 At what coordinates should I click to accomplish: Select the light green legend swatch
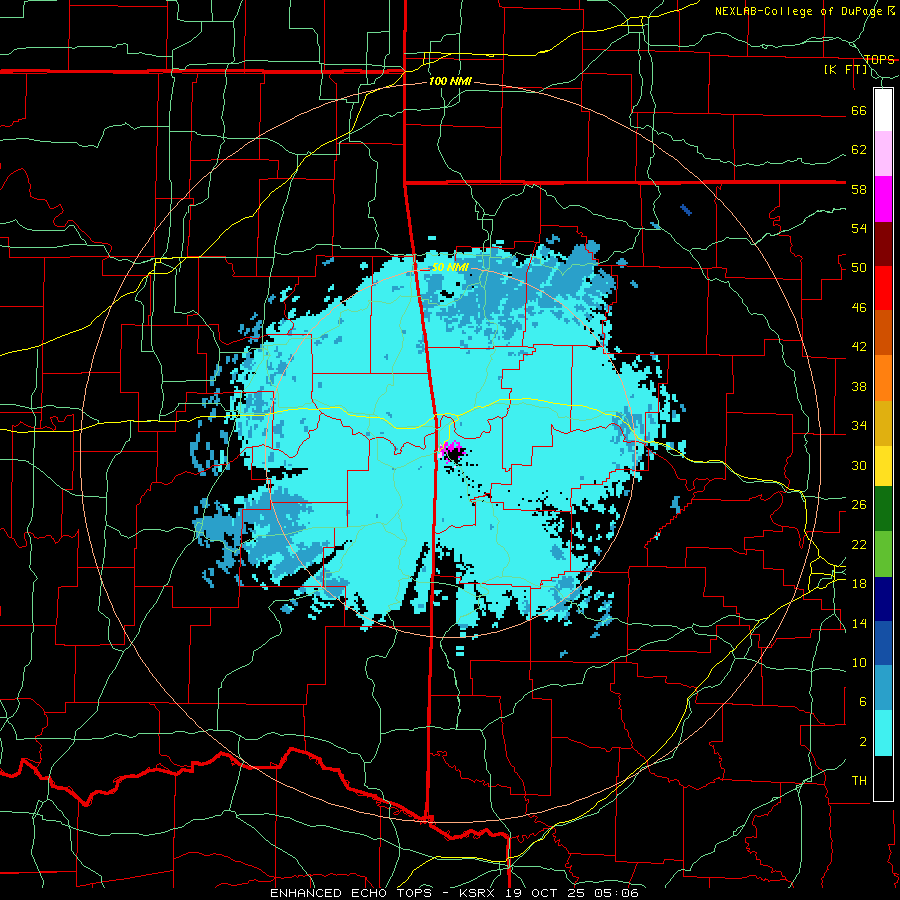[883, 553]
